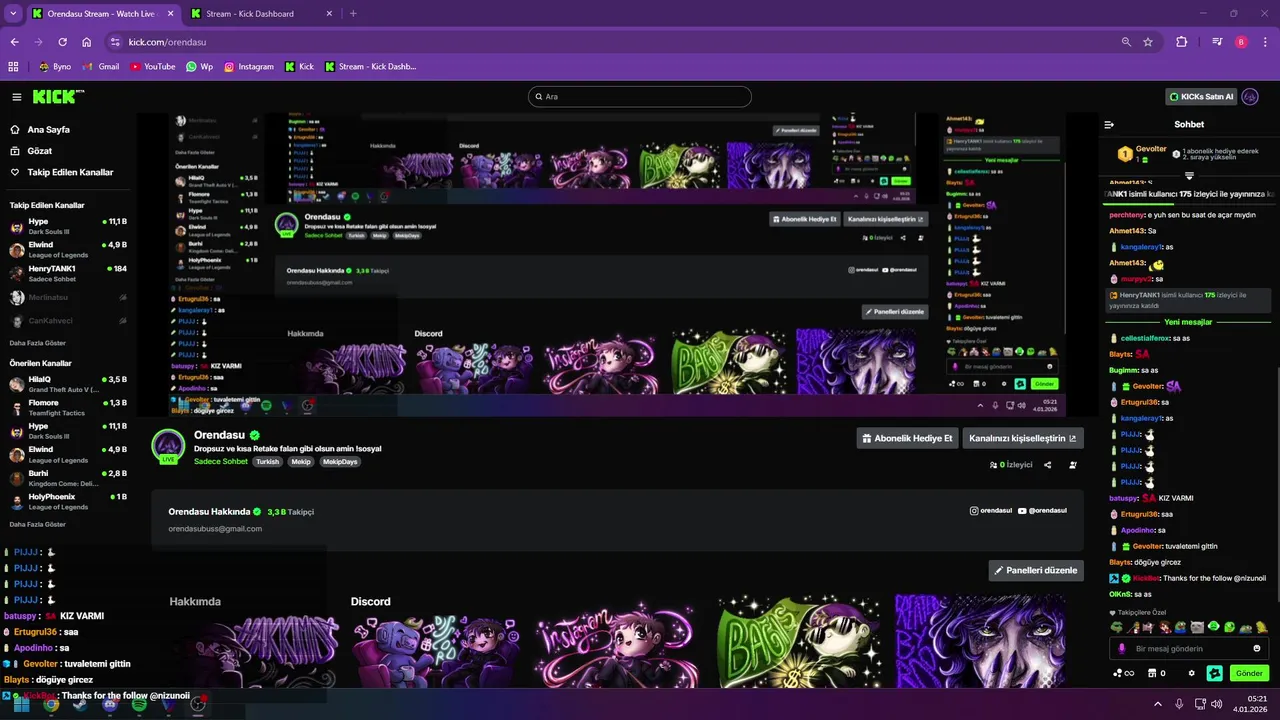Open HilalQ recommended channel
The image size is (1280, 720).
tap(68, 384)
